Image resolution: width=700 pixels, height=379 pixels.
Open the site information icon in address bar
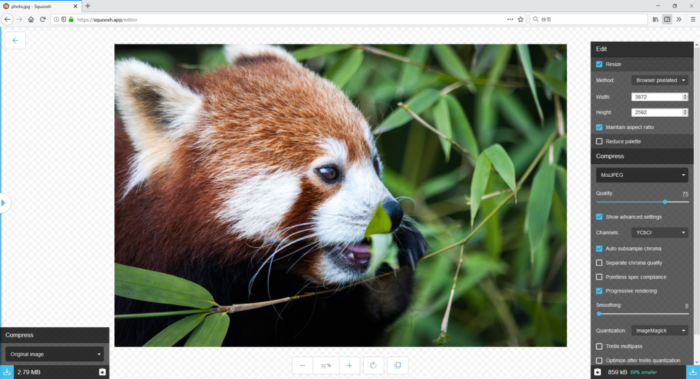pyautogui.click(x=56, y=20)
